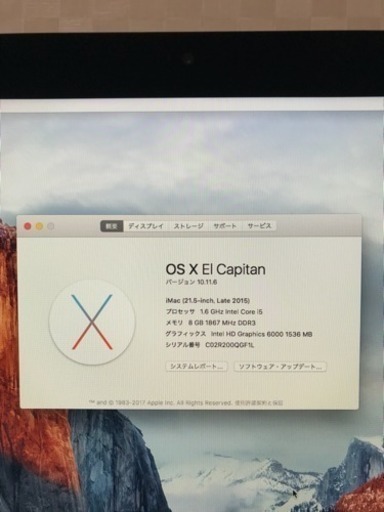This screenshot has width=384, height=512.
Task: Go to the サポート tab
Action: pos(225,226)
